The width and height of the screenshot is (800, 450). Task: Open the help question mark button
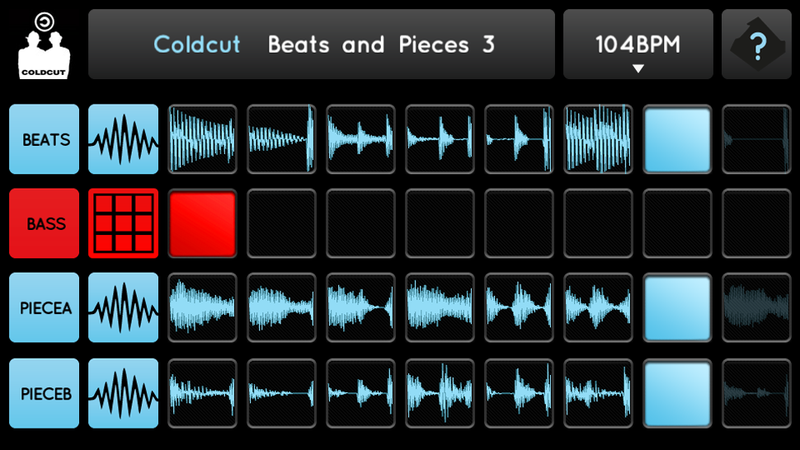point(757,44)
